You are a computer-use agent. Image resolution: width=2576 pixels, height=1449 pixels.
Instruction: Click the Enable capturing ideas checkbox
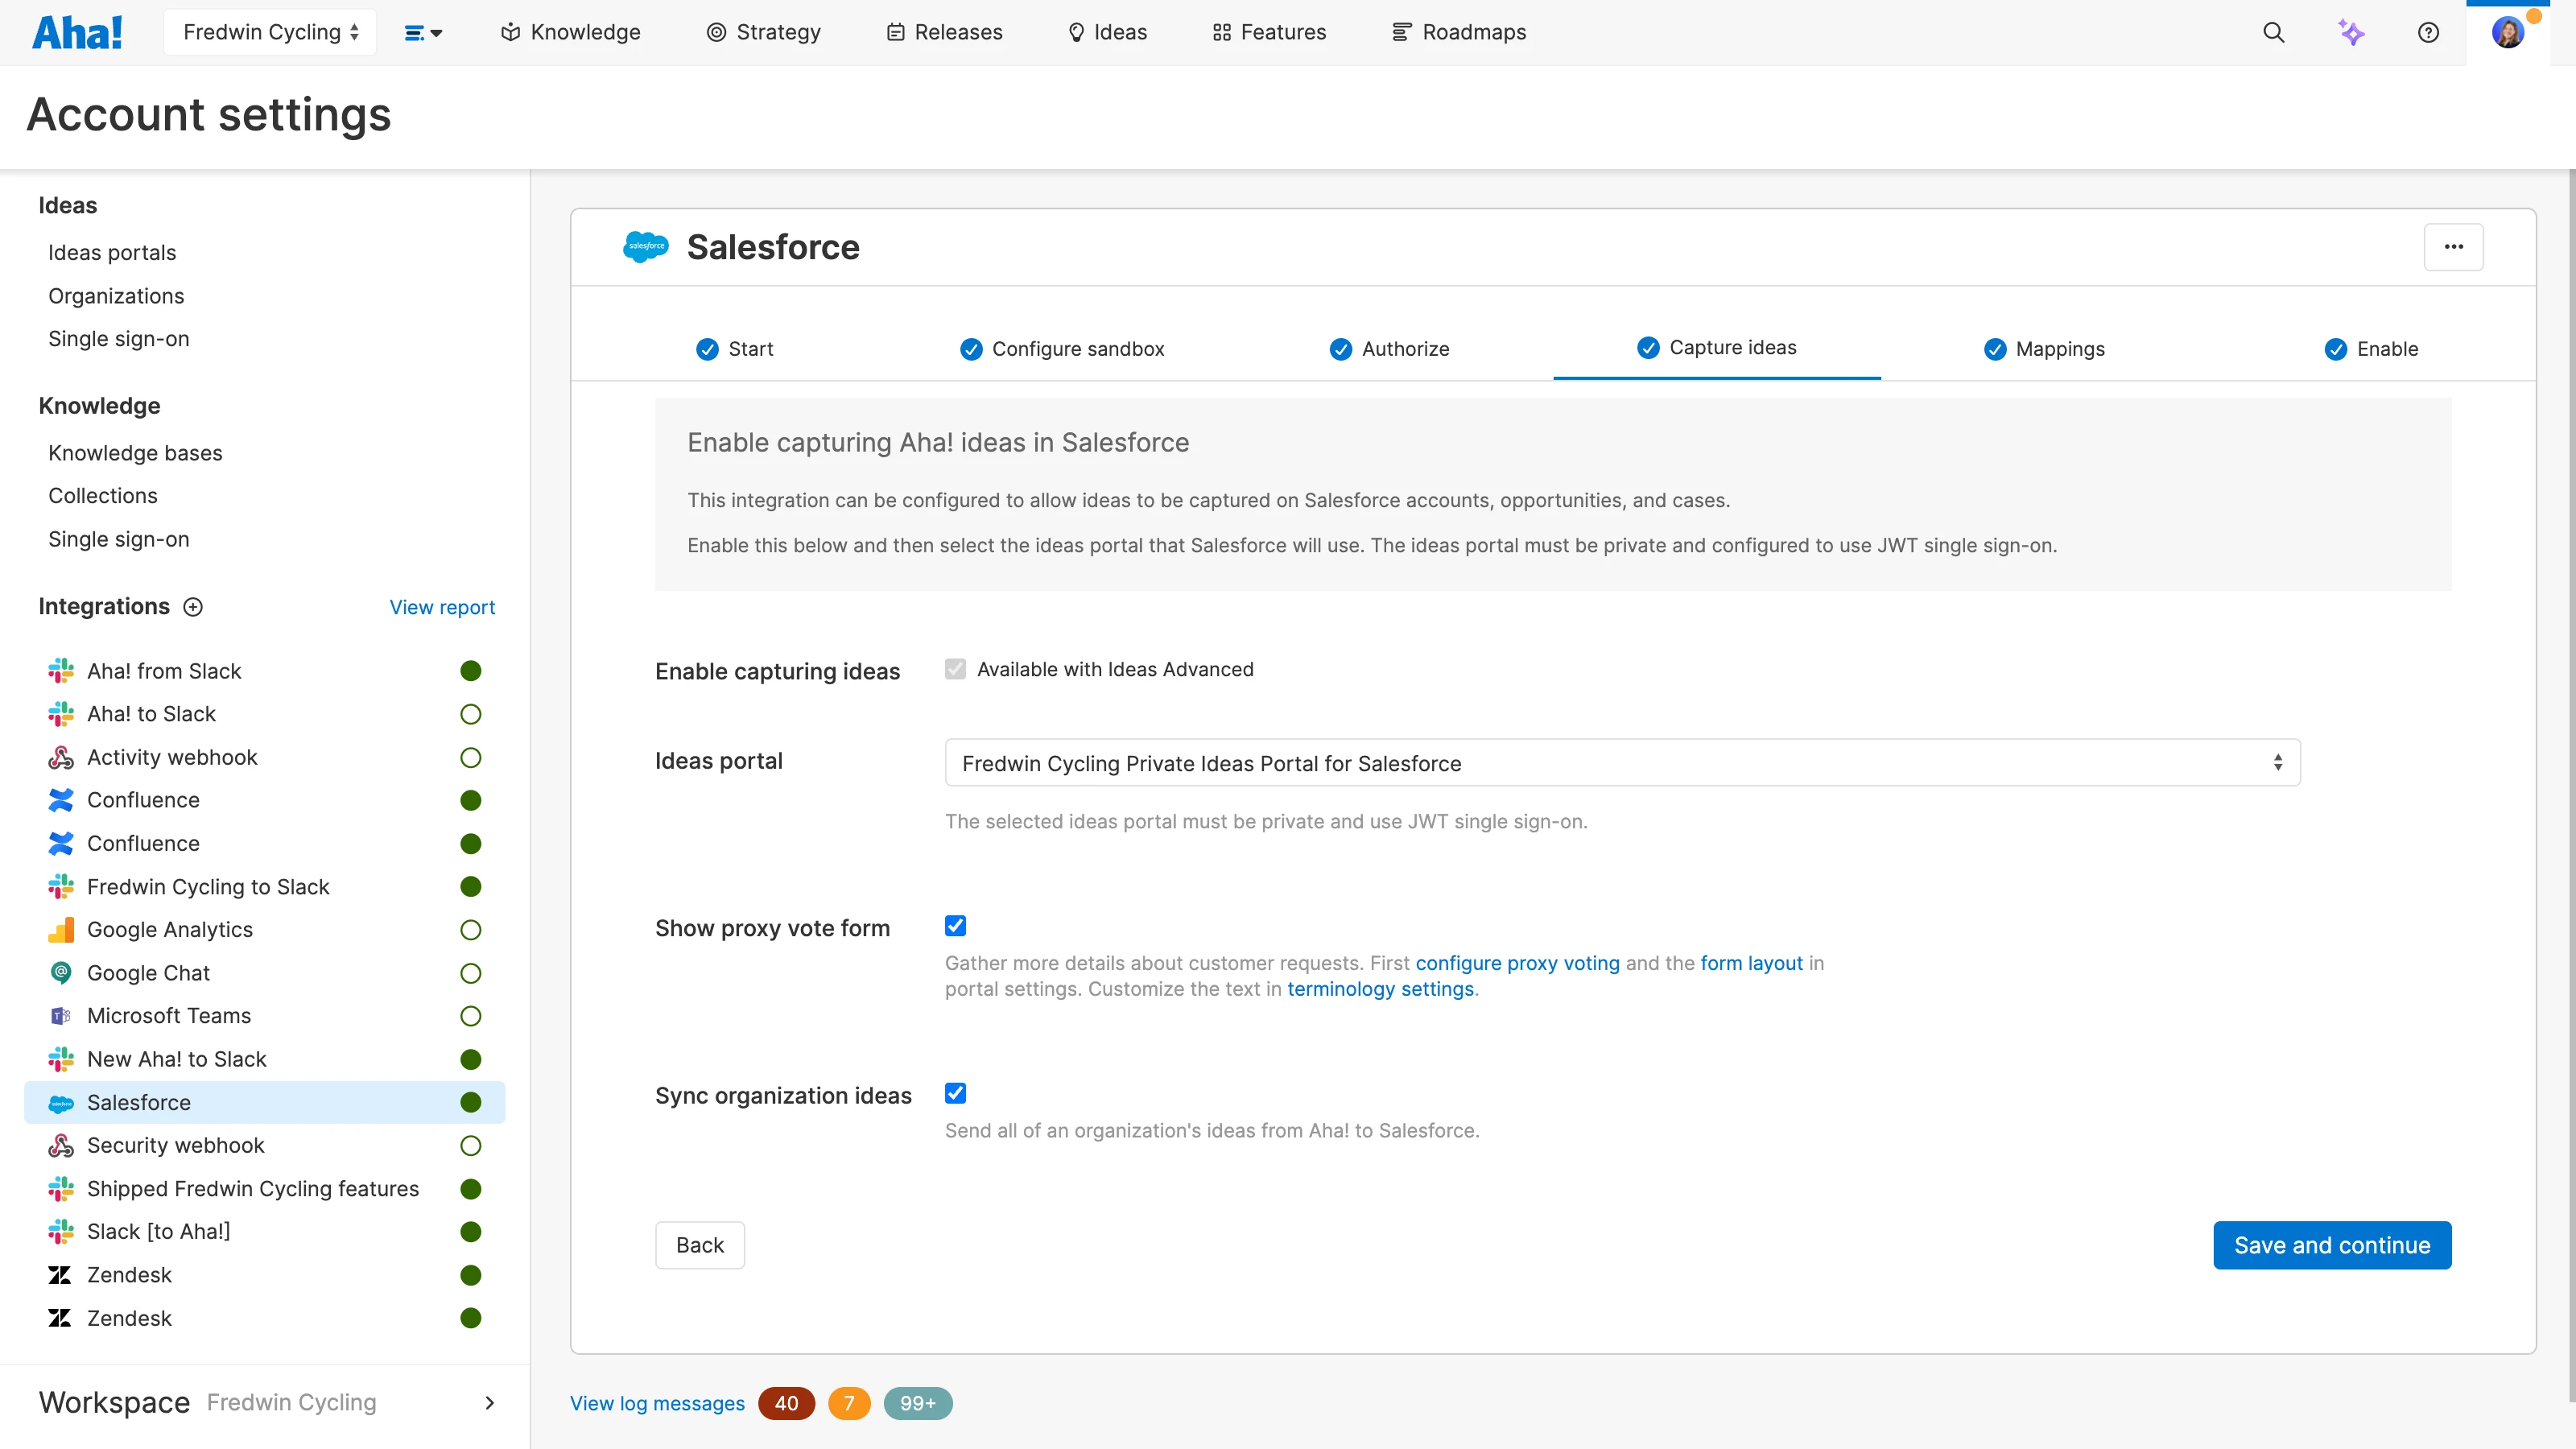point(955,669)
